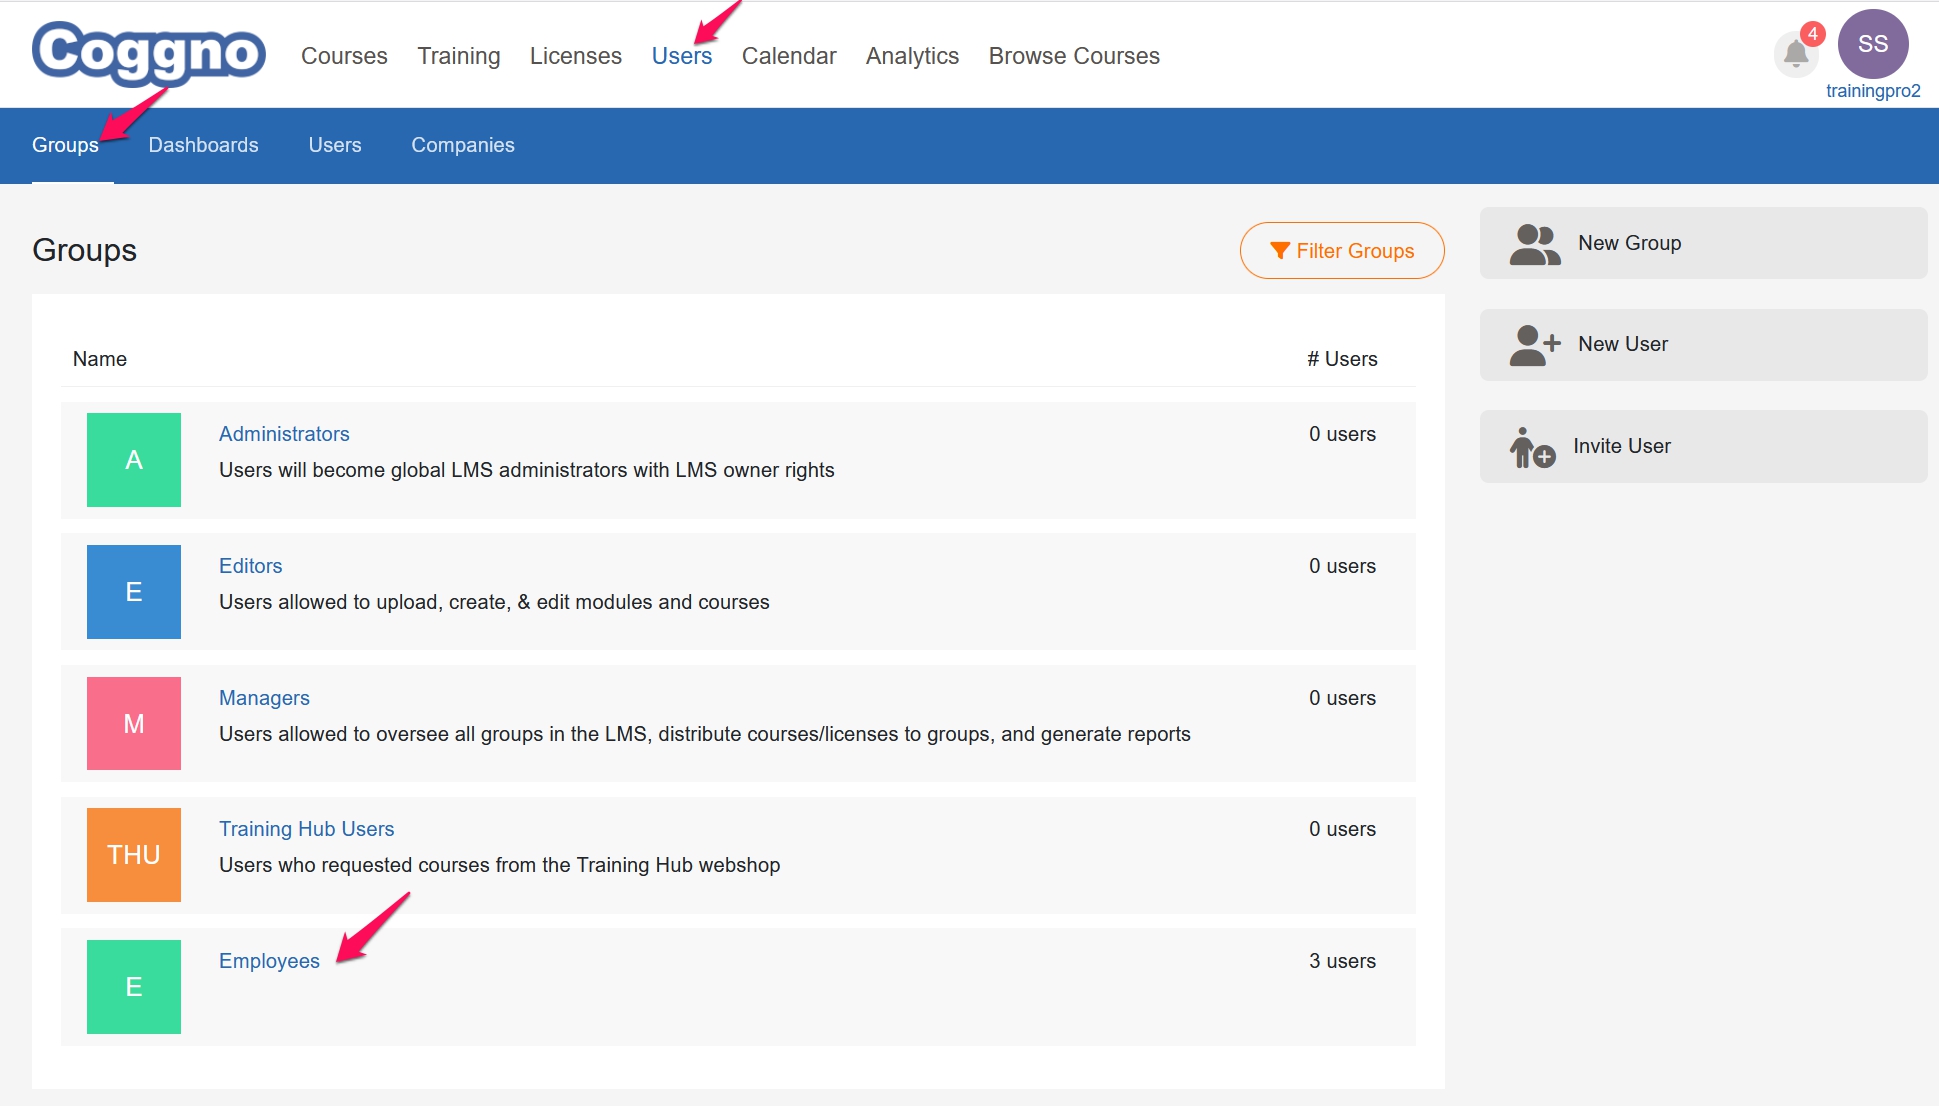
Task: Click '0 users' in Administrators row
Action: pos(1342,434)
